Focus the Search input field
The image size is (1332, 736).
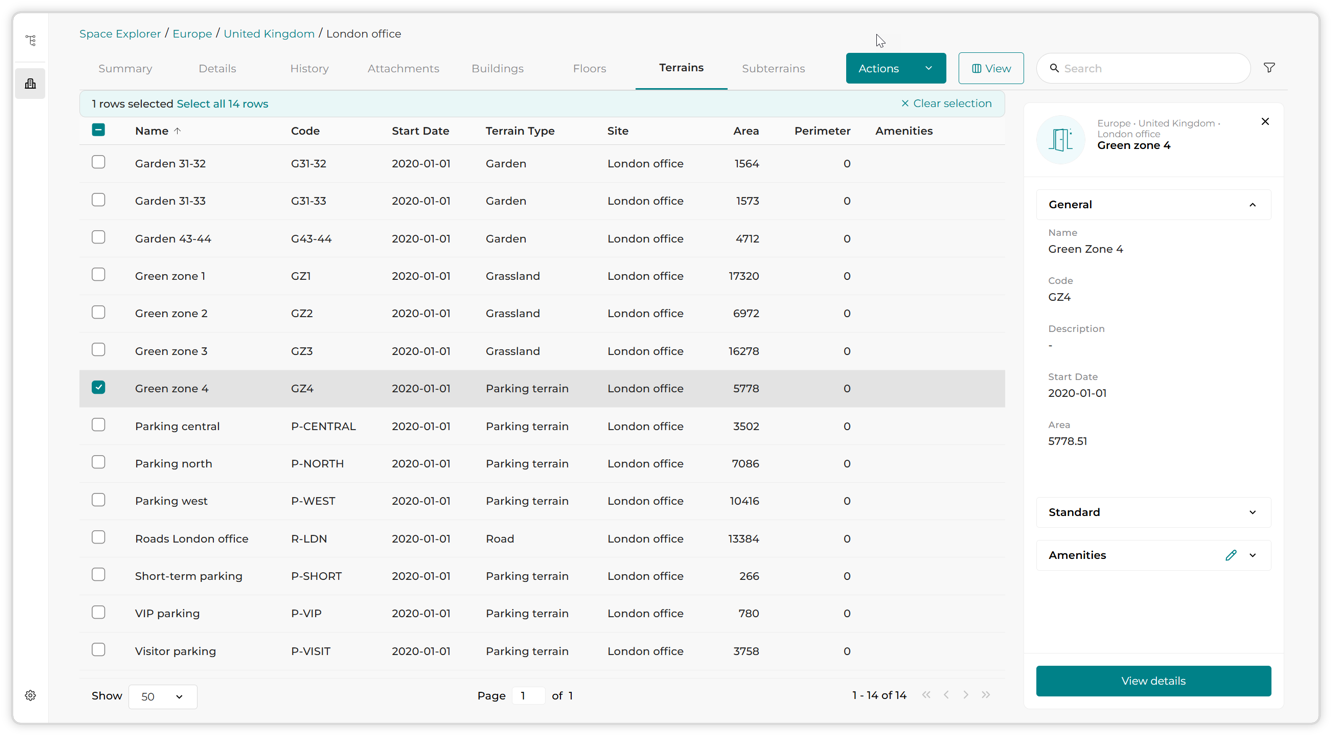[1143, 68]
